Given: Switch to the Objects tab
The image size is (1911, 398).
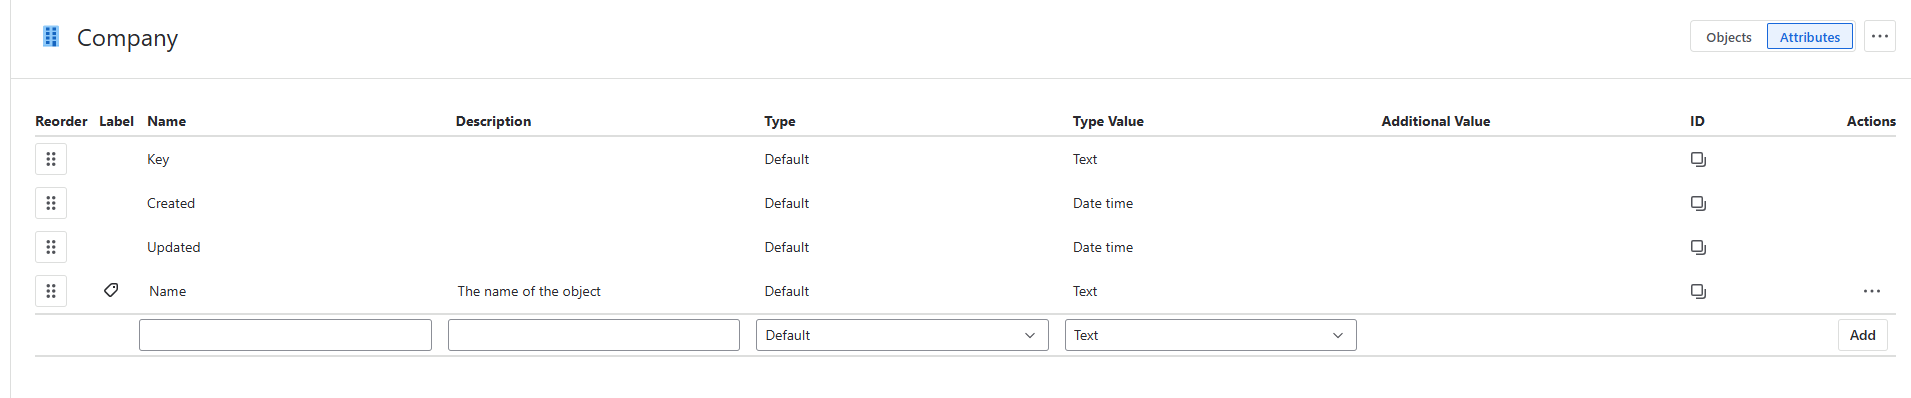Looking at the screenshot, I should click(x=1729, y=37).
